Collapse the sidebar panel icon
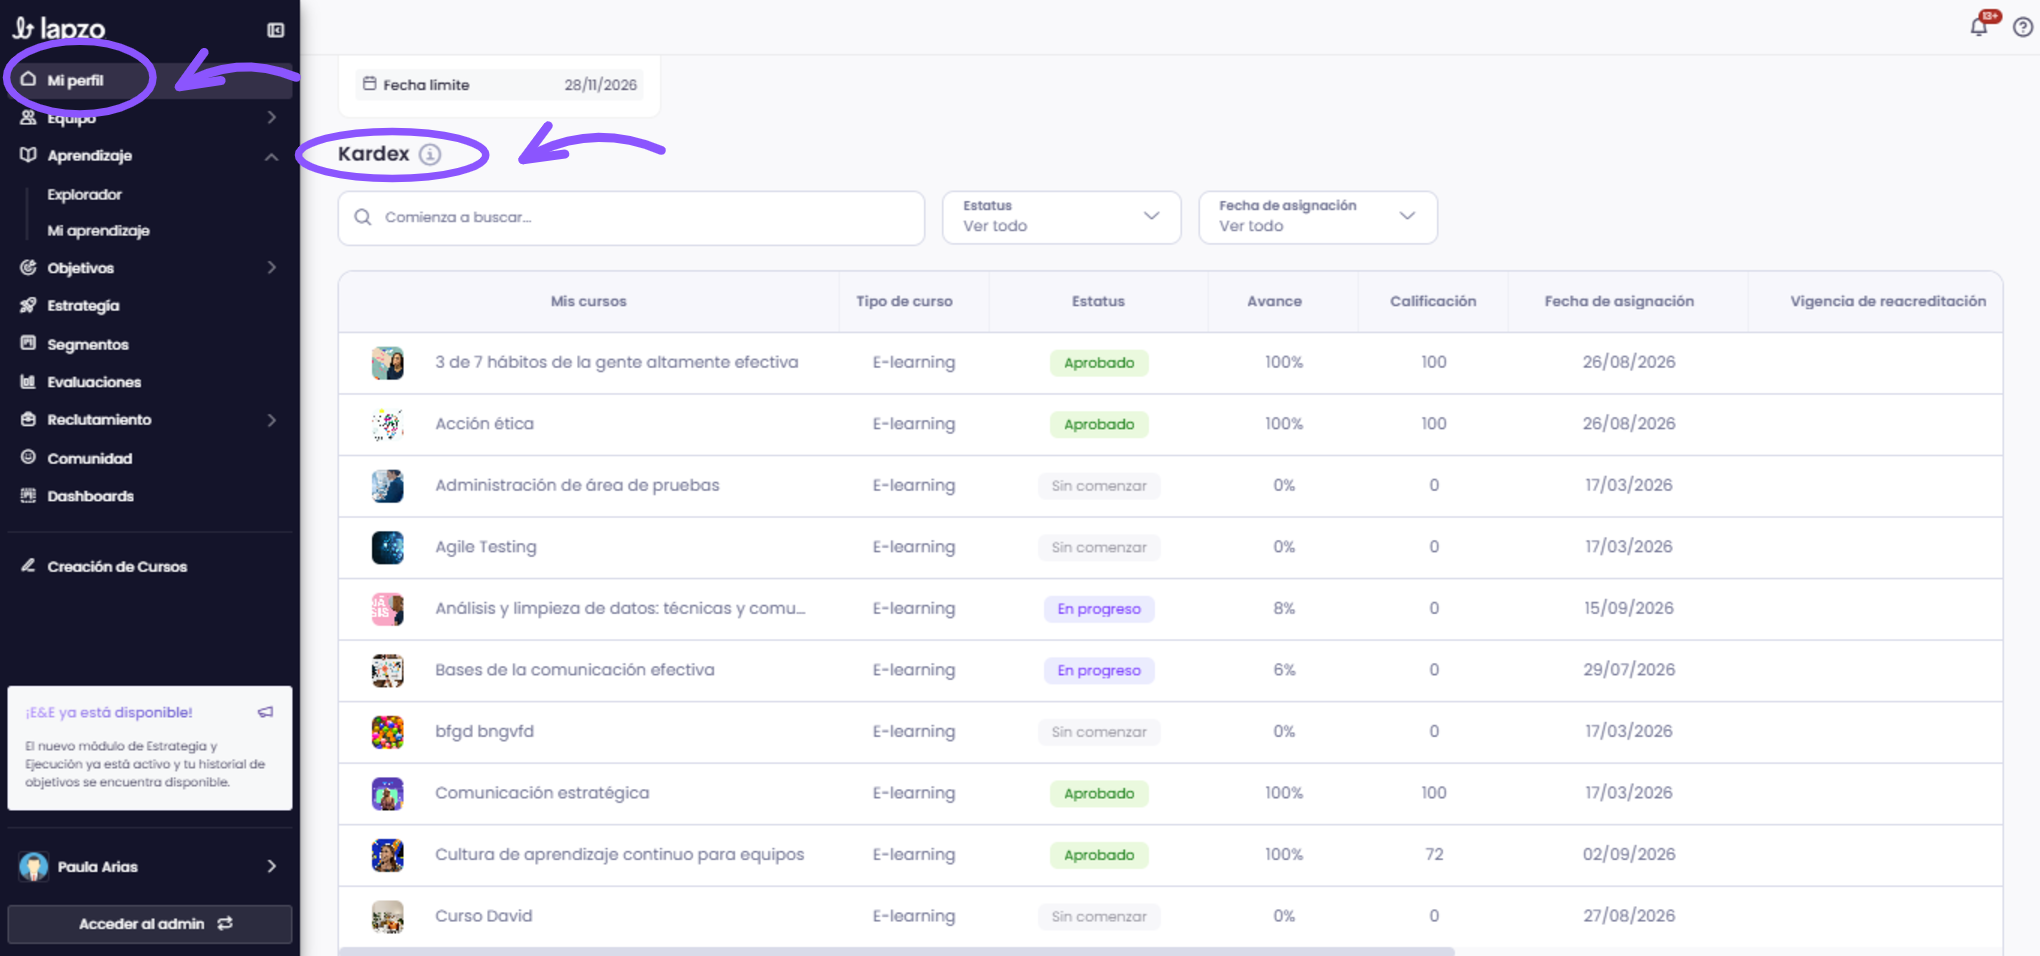This screenshot has width=2040, height=956. [276, 30]
